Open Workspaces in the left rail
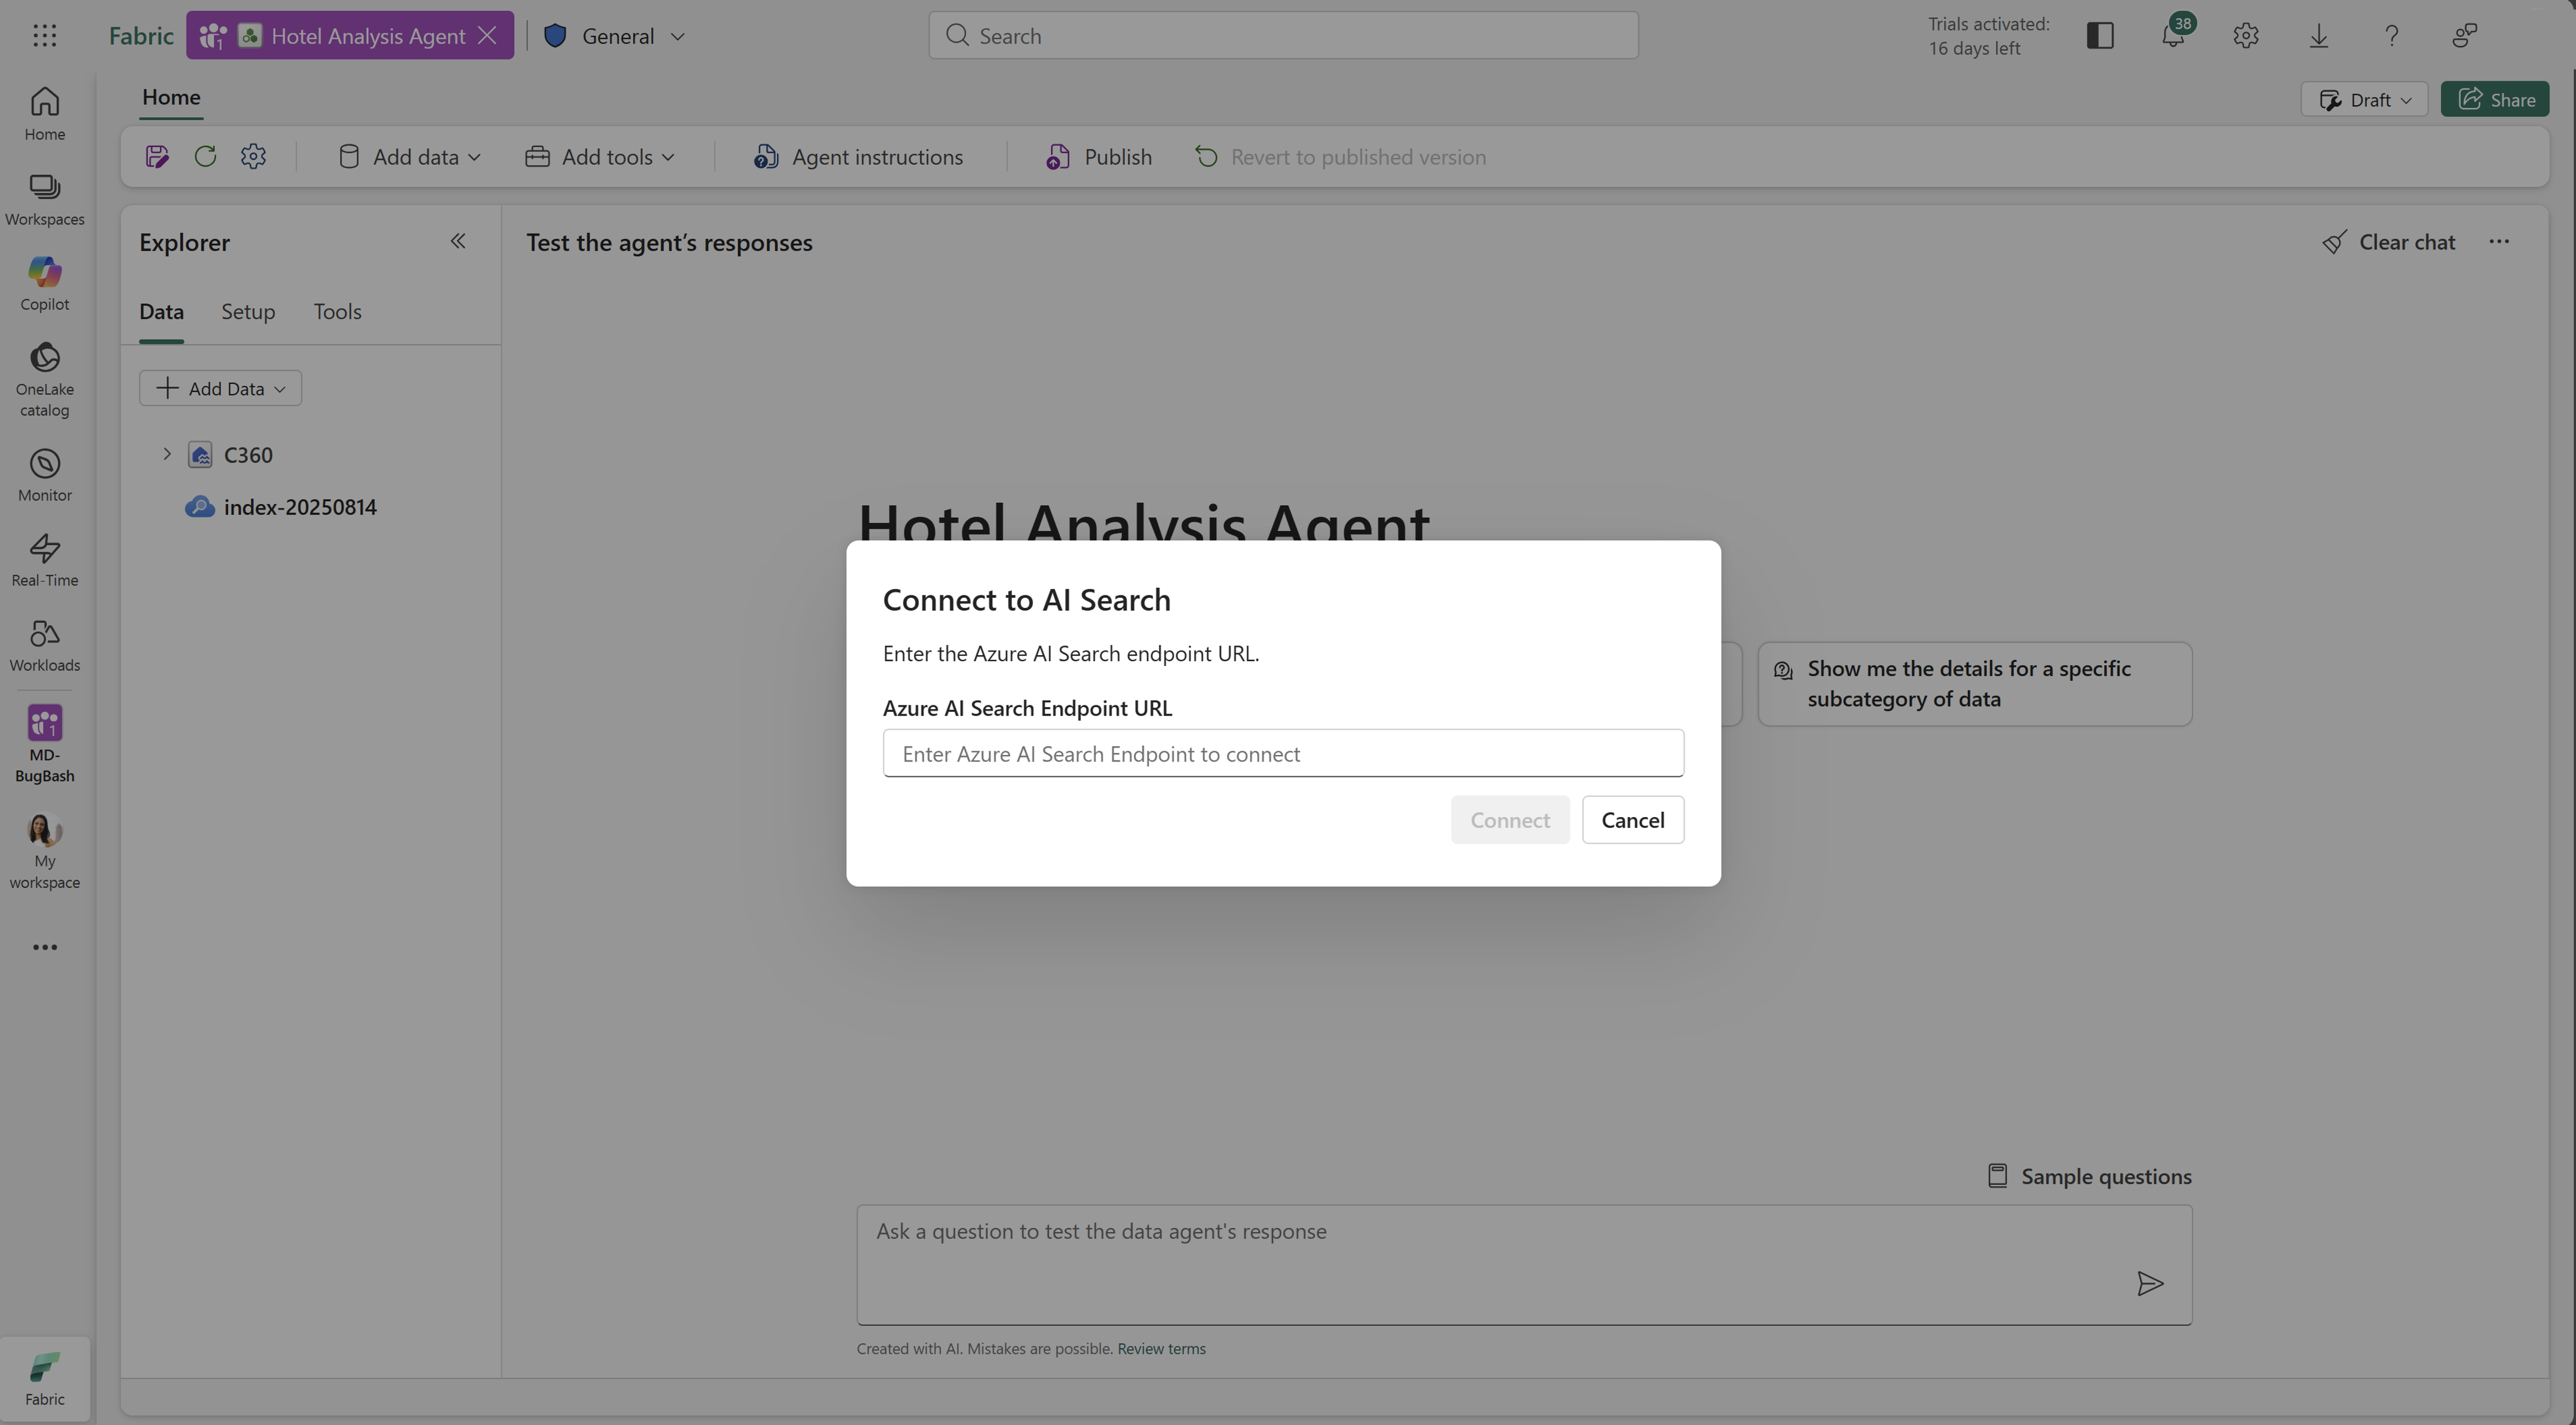This screenshot has height=1425, width=2576. [44, 199]
